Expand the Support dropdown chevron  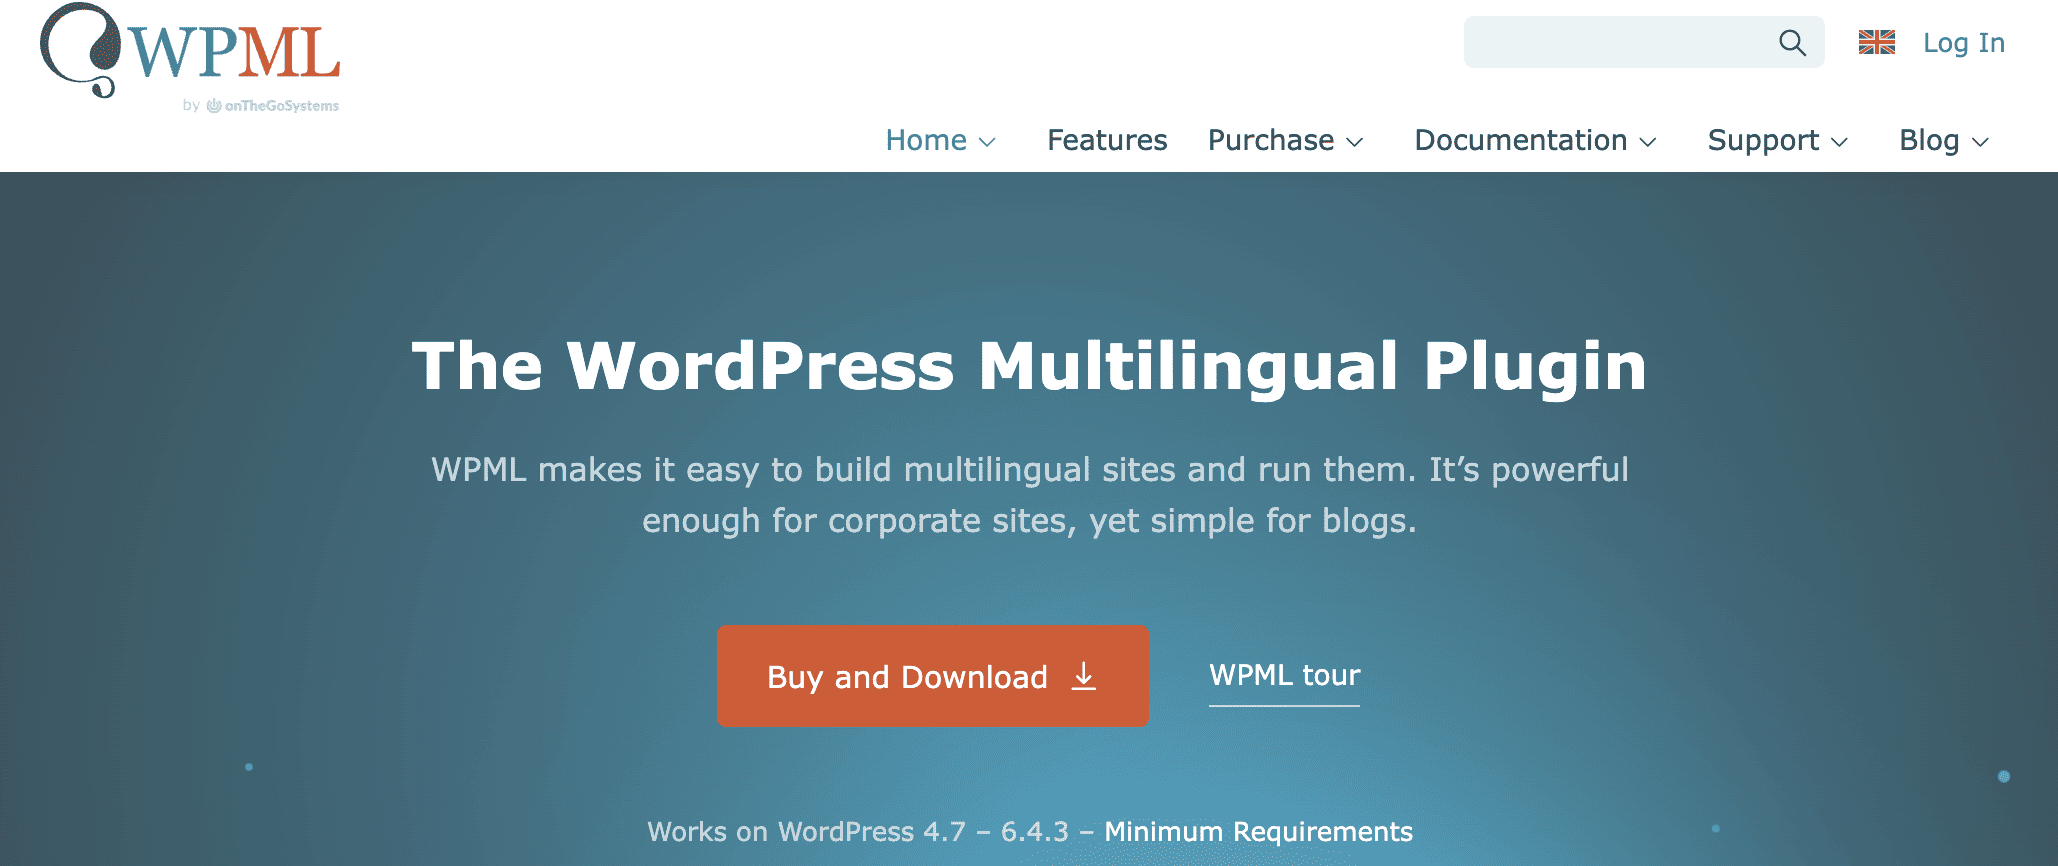[1839, 142]
